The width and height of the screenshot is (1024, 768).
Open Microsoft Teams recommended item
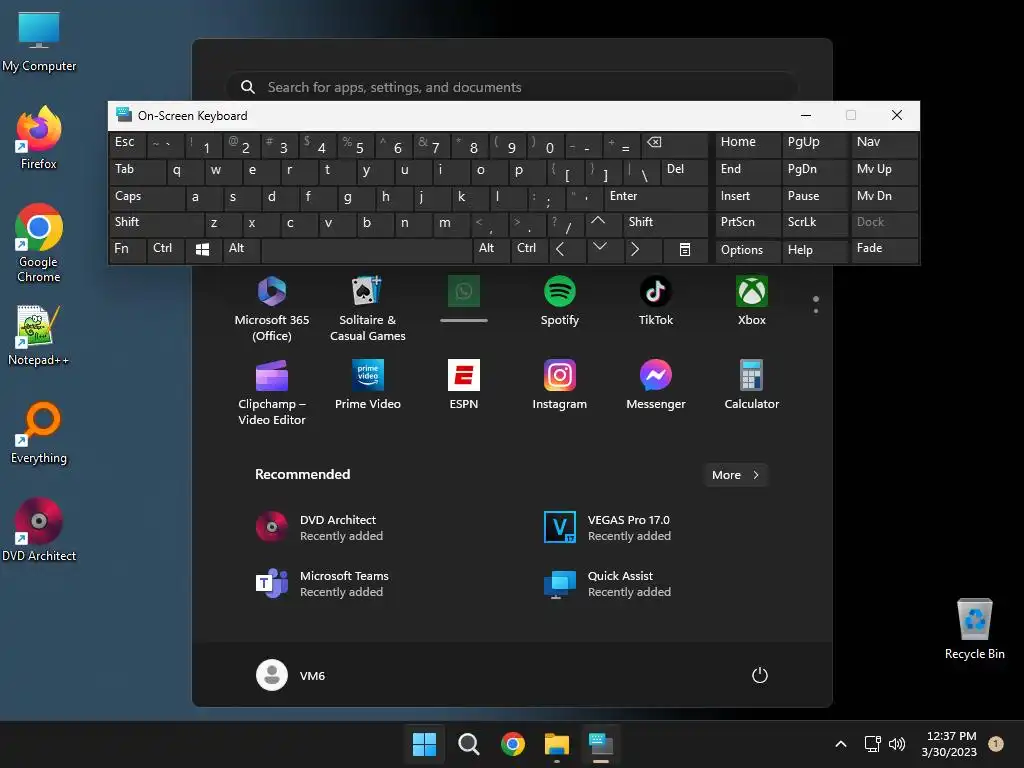point(322,584)
